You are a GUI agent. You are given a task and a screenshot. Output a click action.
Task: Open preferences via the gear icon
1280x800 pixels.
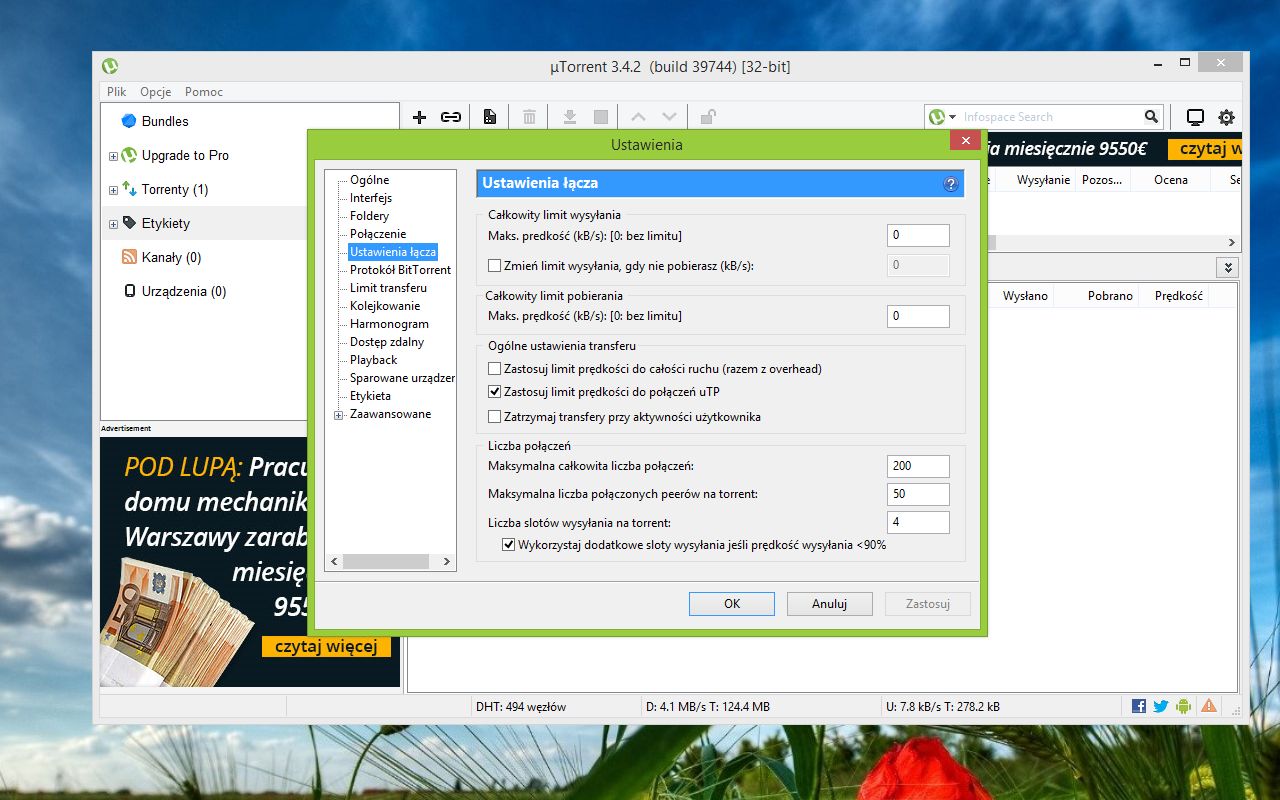pyautogui.click(x=1226, y=117)
